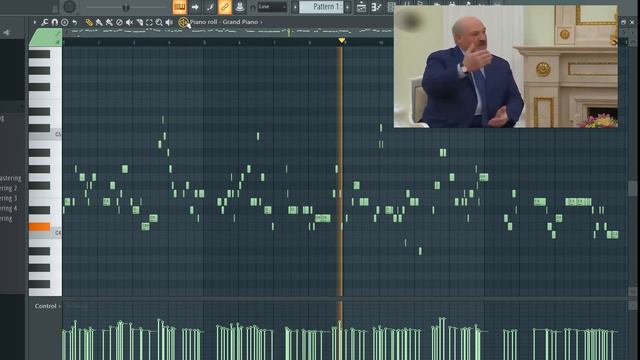Click the 'Control' lane label
The height and width of the screenshot is (360, 640).
(x=45, y=306)
